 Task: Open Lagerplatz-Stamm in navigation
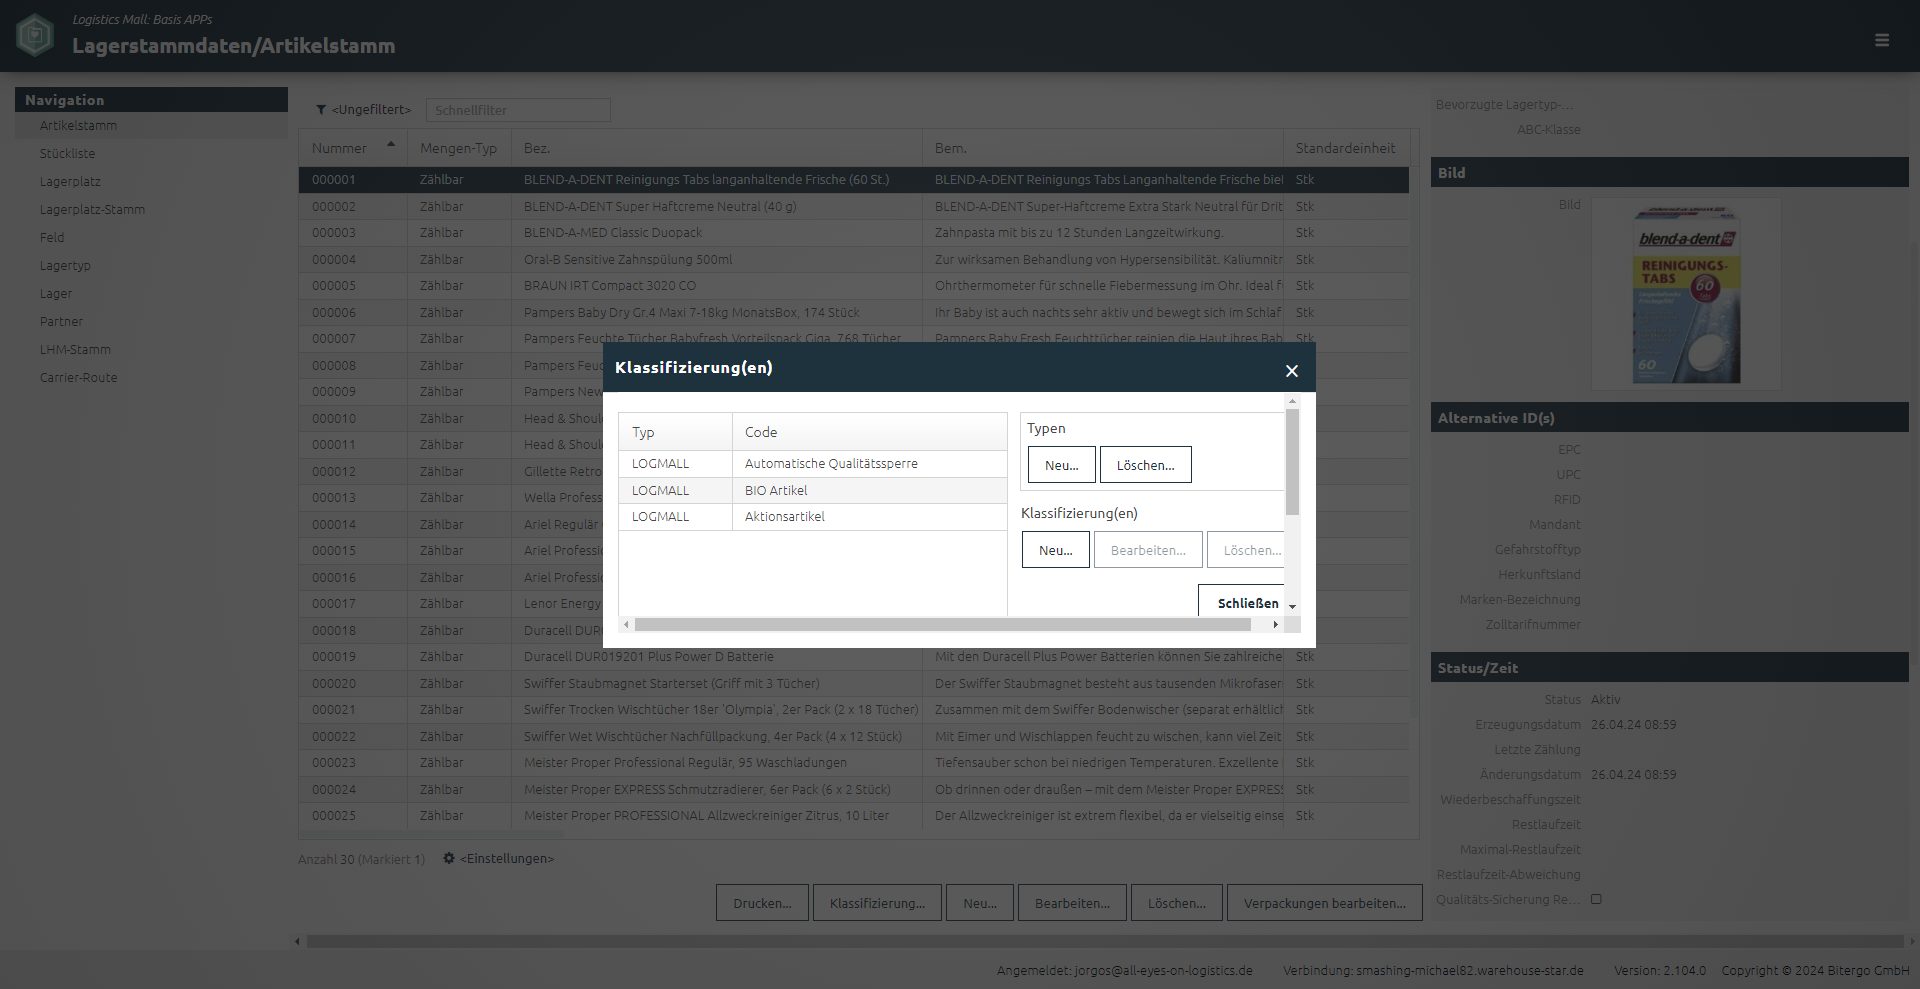click(92, 210)
